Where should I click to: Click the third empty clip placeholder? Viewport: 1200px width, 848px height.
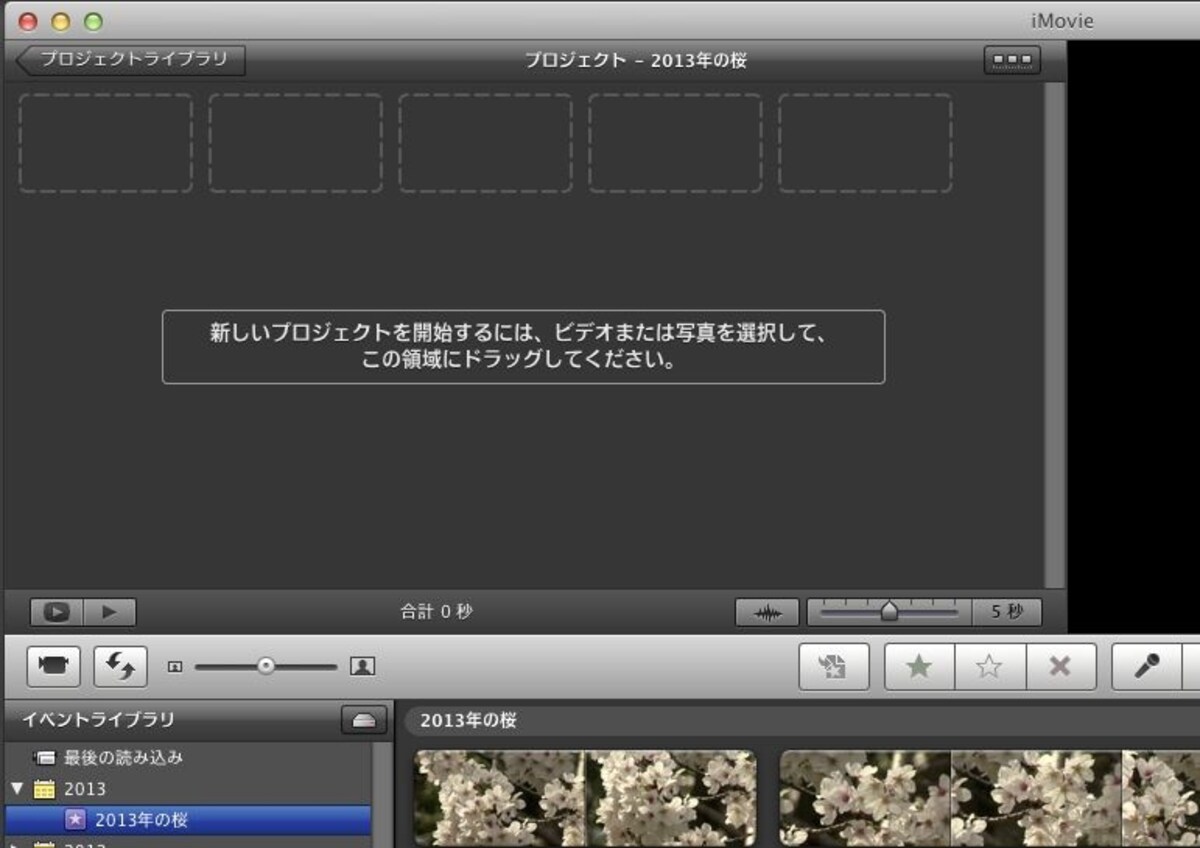point(486,143)
